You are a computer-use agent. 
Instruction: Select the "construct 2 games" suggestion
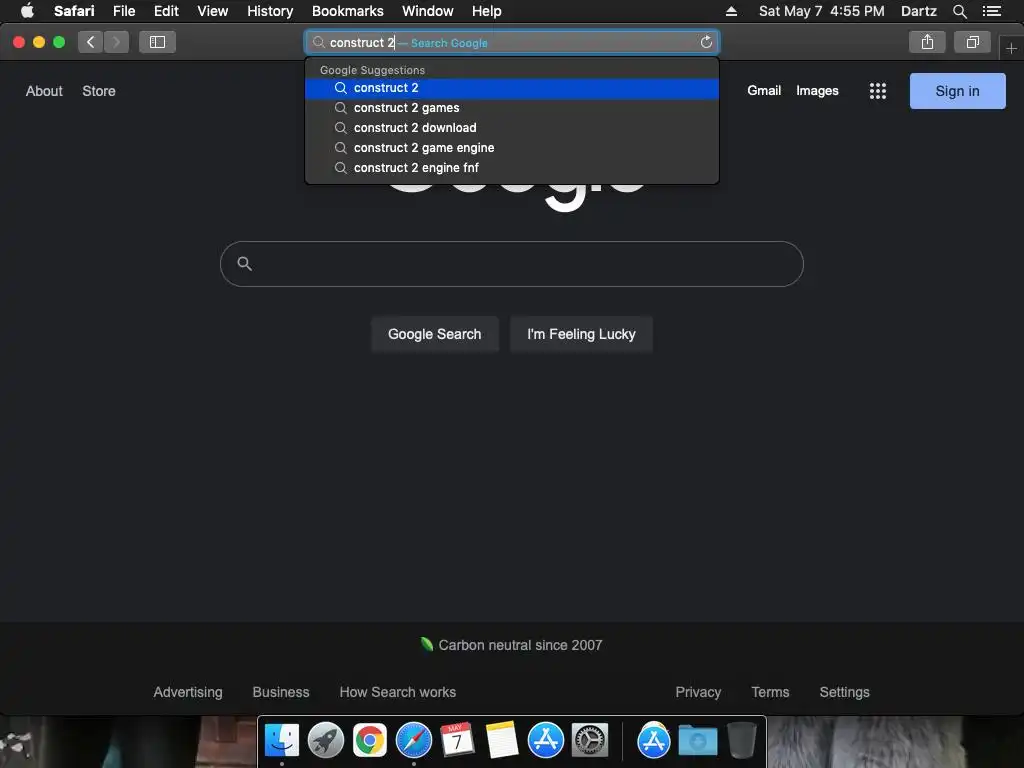(x=512, y=108)
